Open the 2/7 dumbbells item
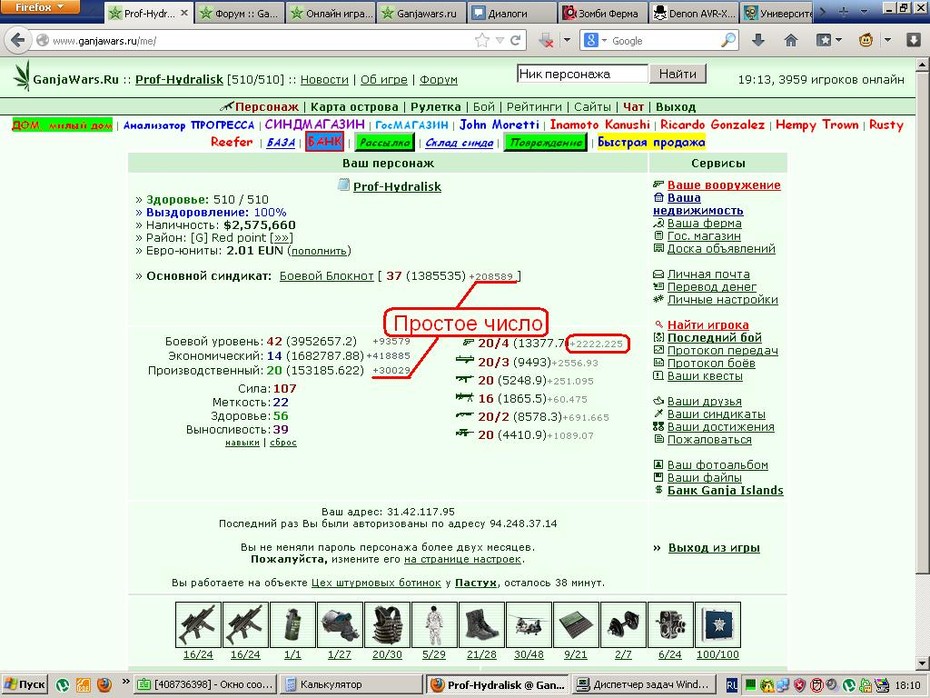This screenshot has width=930, height=698. 623,624
